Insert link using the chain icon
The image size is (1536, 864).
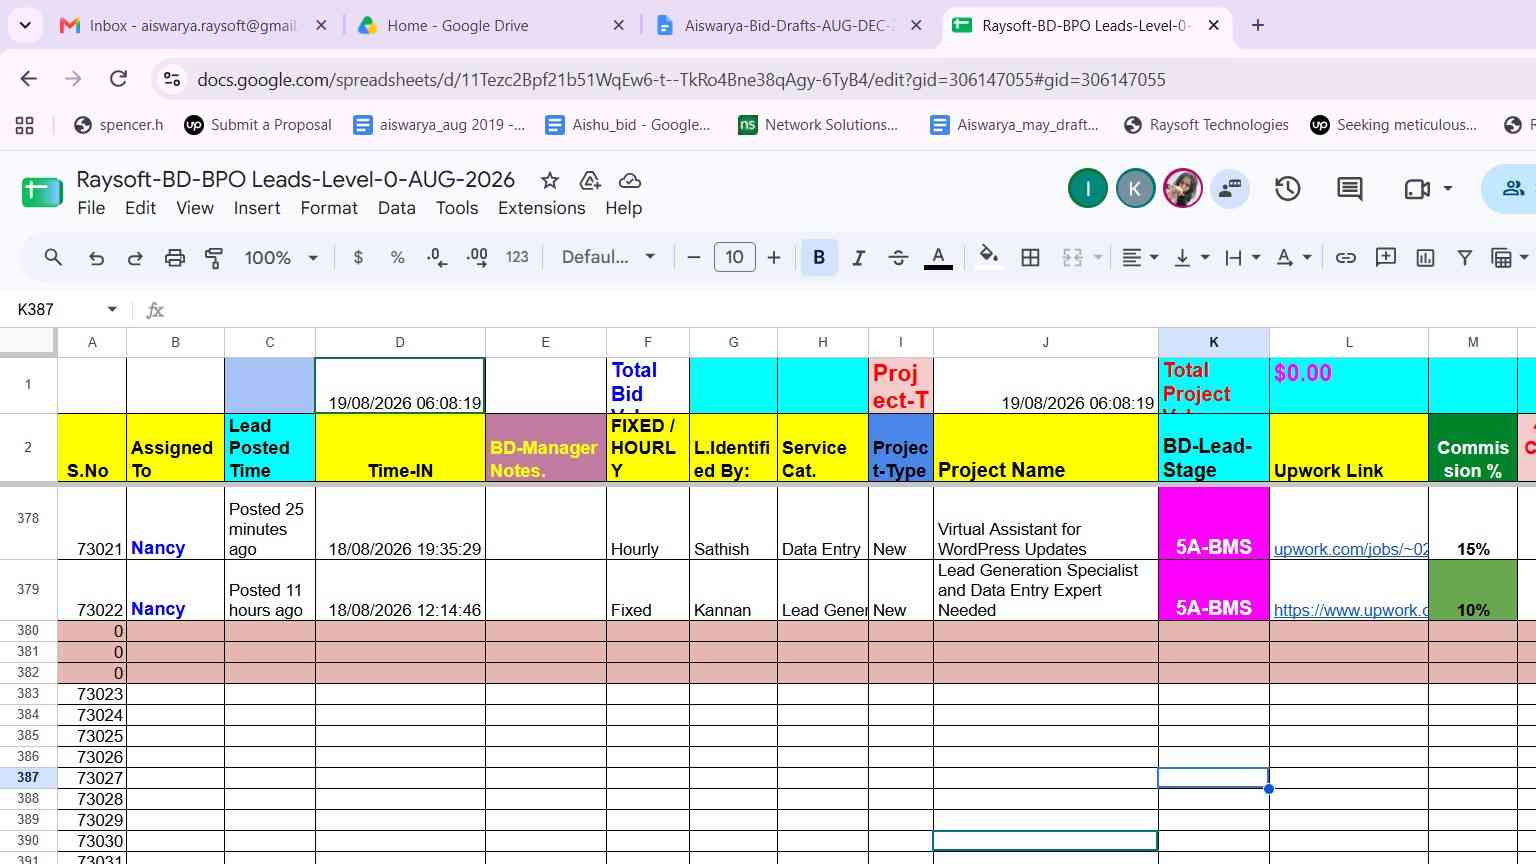(1345, 258)
